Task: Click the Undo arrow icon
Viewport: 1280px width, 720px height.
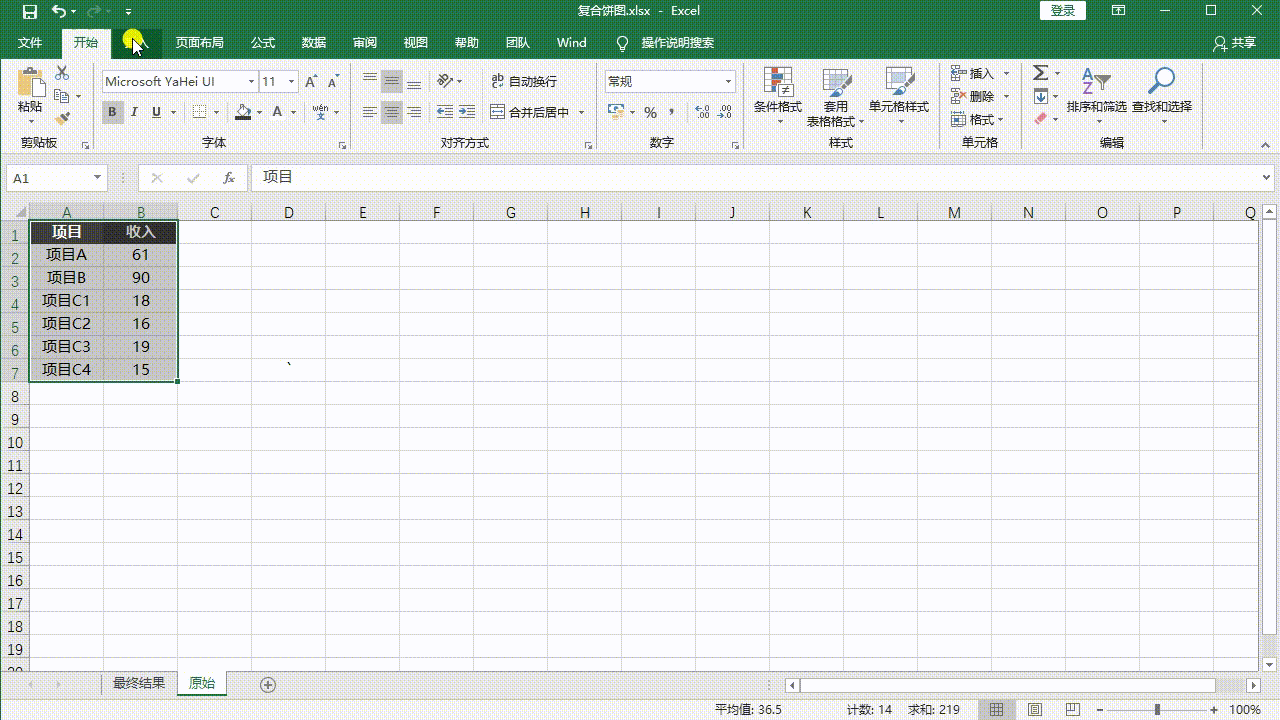Action: coord(59,11)
